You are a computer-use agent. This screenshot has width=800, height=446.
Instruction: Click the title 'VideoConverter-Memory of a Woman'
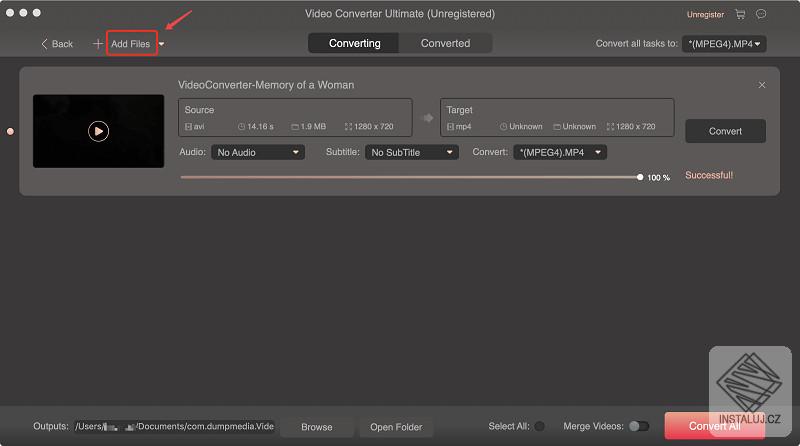click(266, 85)
